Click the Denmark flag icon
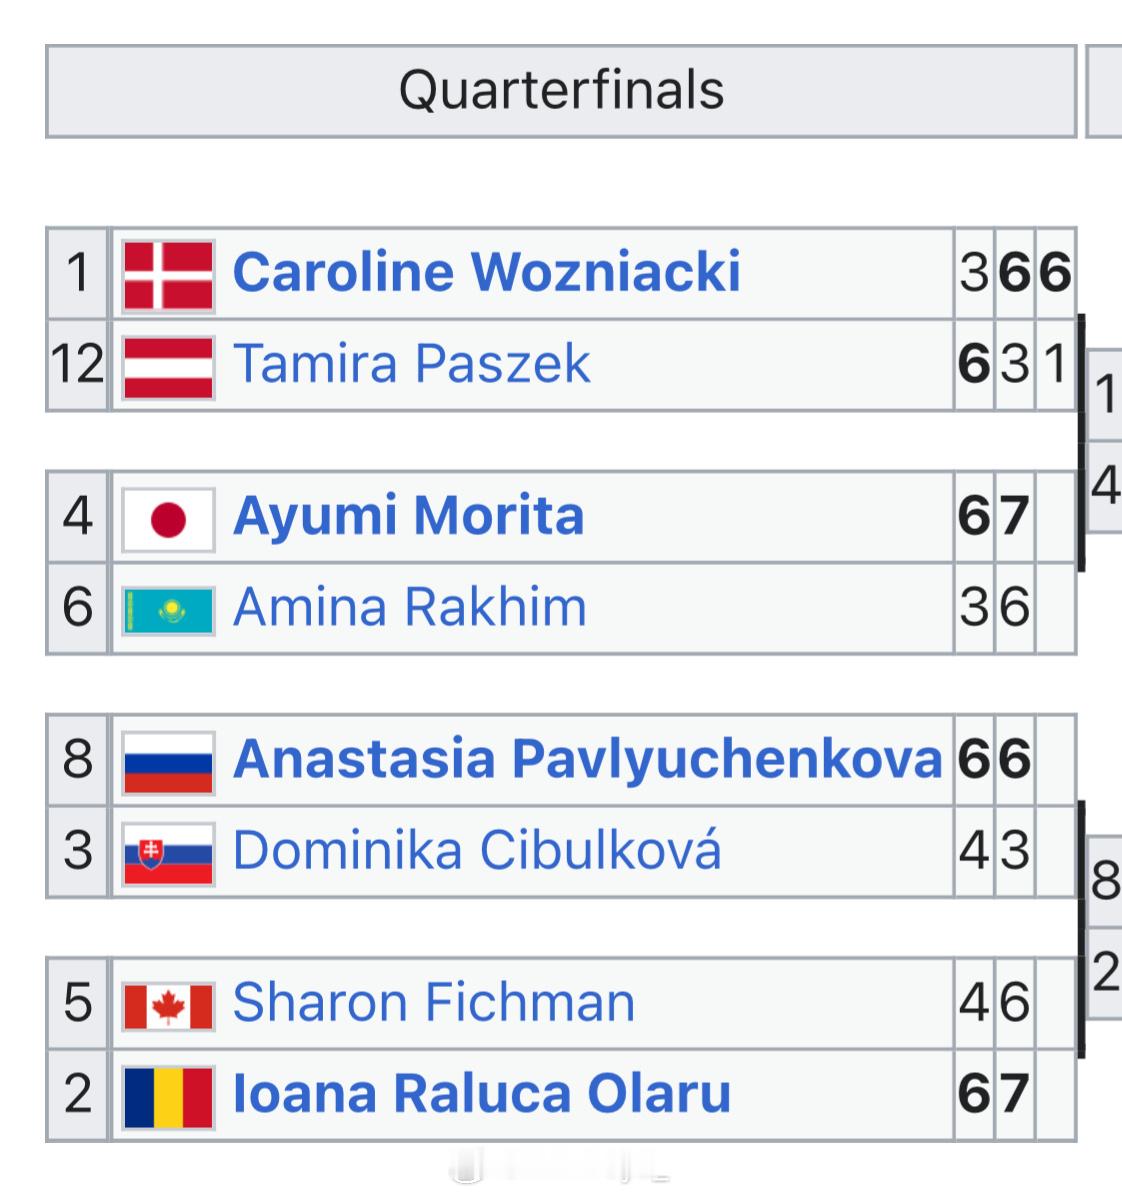This screenshot has height=1195, width=1122. tap(168, 275)
